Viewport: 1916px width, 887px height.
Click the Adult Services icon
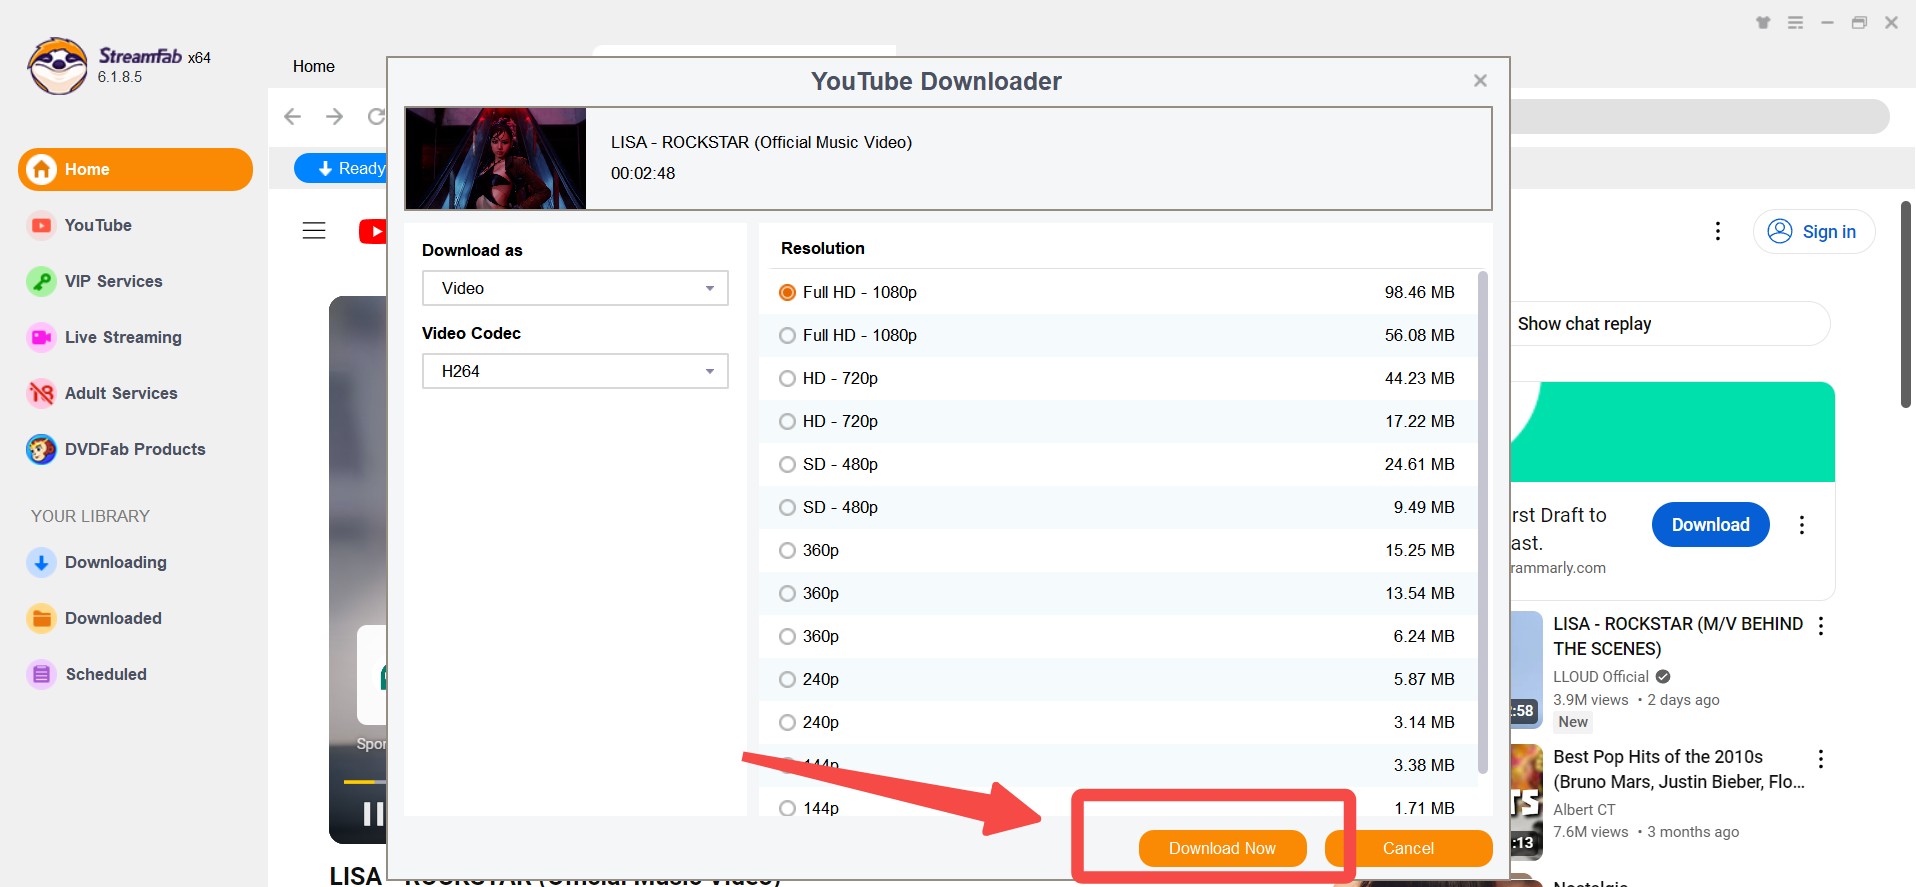41,393
